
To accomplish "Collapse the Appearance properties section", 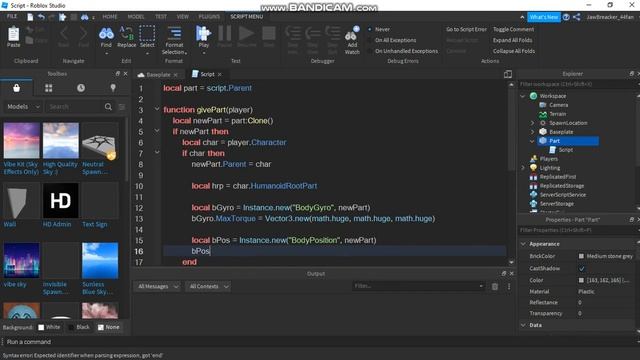I will (523, 244).
